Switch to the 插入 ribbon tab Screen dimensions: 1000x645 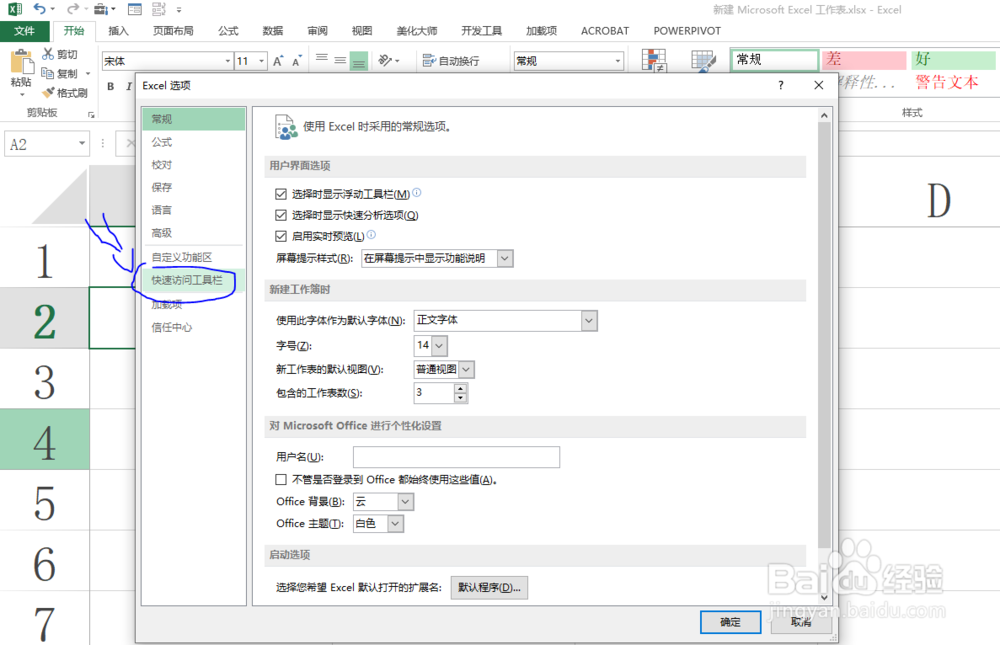point(118,31)
